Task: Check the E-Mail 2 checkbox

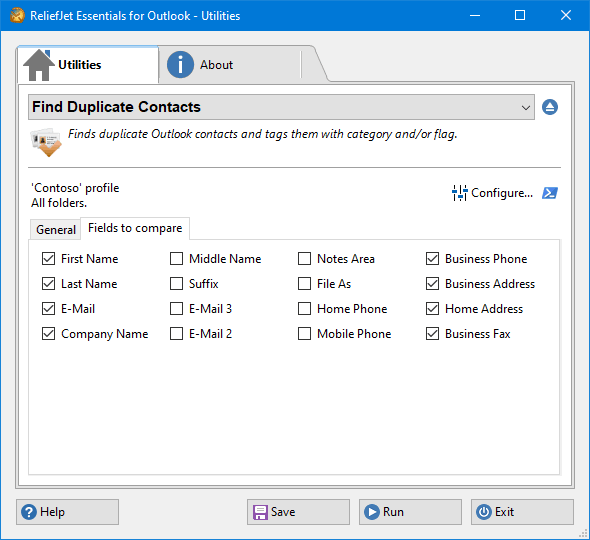Action: click(x=176, y=334)
